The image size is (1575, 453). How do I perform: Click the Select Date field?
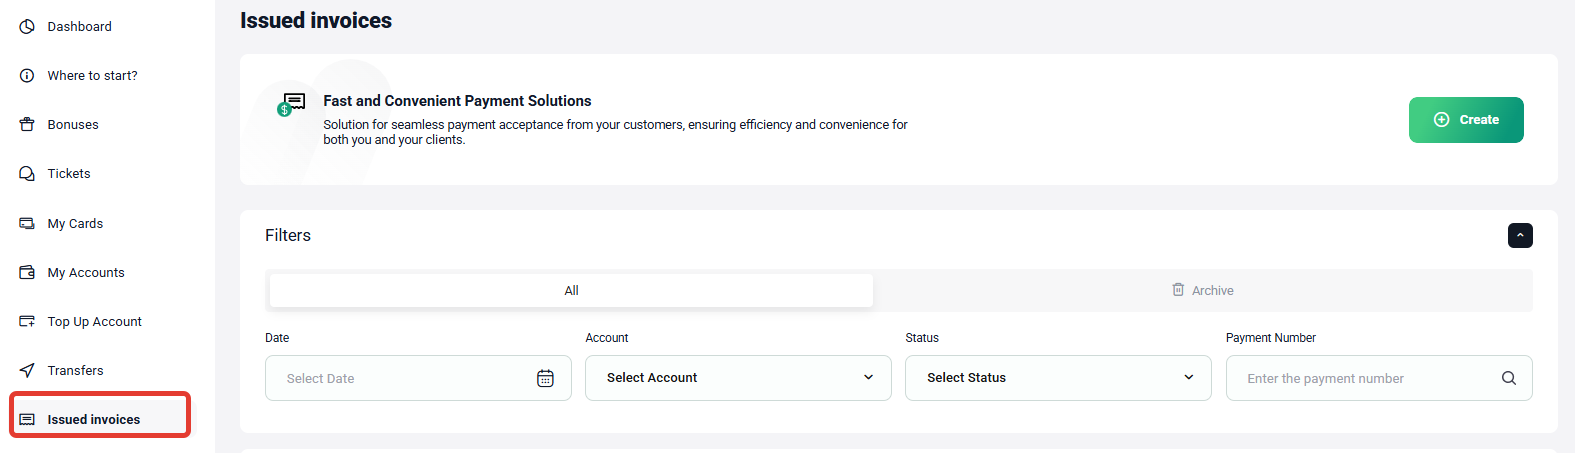(418, 378)
